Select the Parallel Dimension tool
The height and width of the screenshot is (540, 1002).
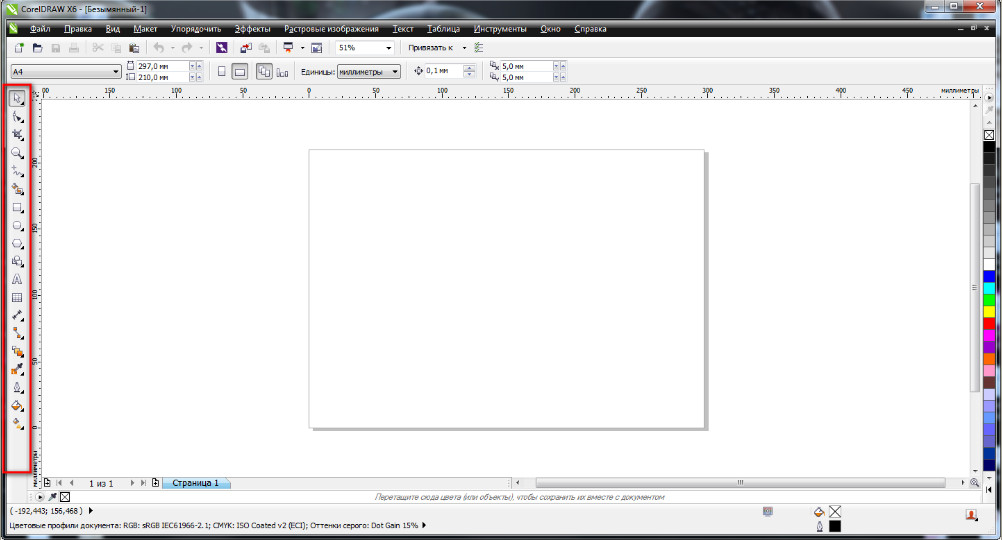tap(17, 316)
